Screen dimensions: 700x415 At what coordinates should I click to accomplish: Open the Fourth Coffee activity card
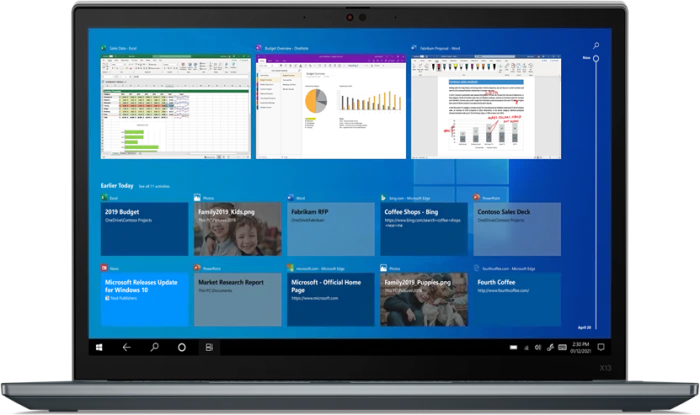click(x=517, y=299)
